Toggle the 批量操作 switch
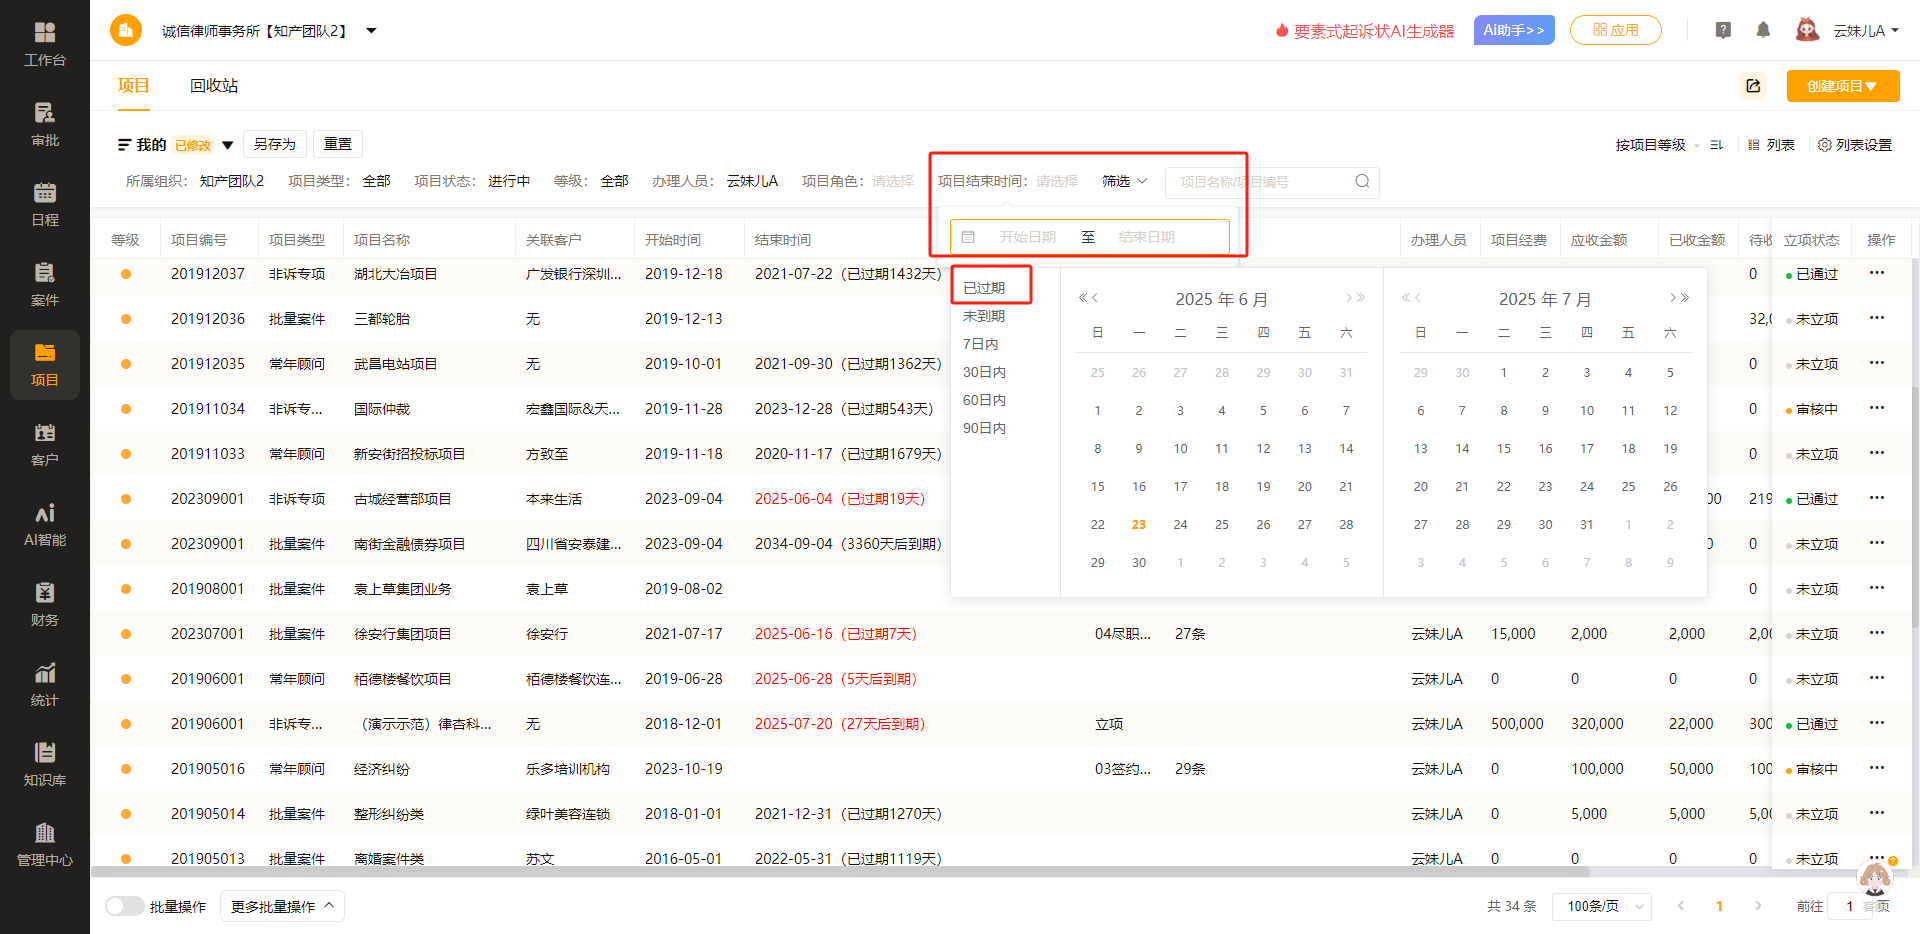Screen dimensions: 1920x934 125,906
